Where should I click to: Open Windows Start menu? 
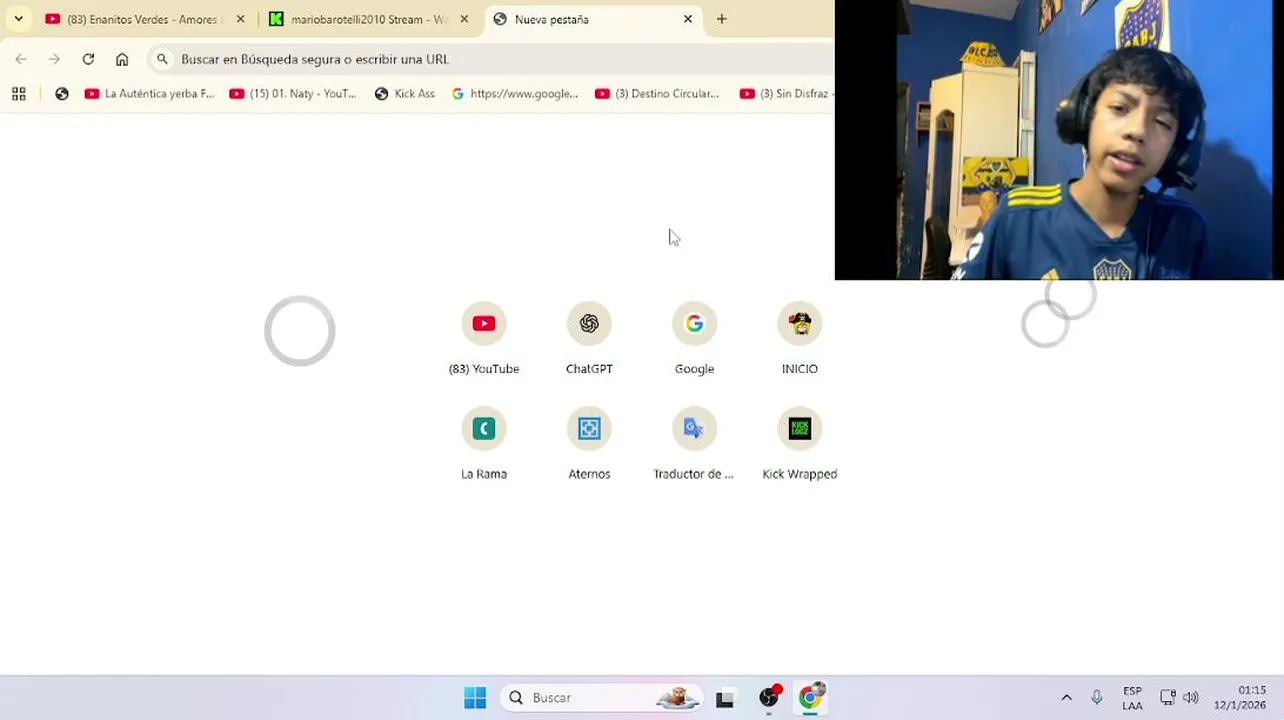point(475,697)
